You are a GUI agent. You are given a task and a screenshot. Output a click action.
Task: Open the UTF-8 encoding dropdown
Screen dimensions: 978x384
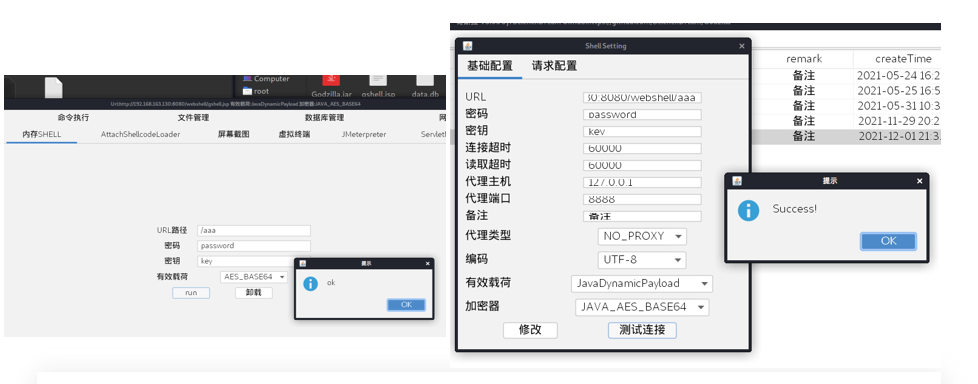(x=642, y=260)
